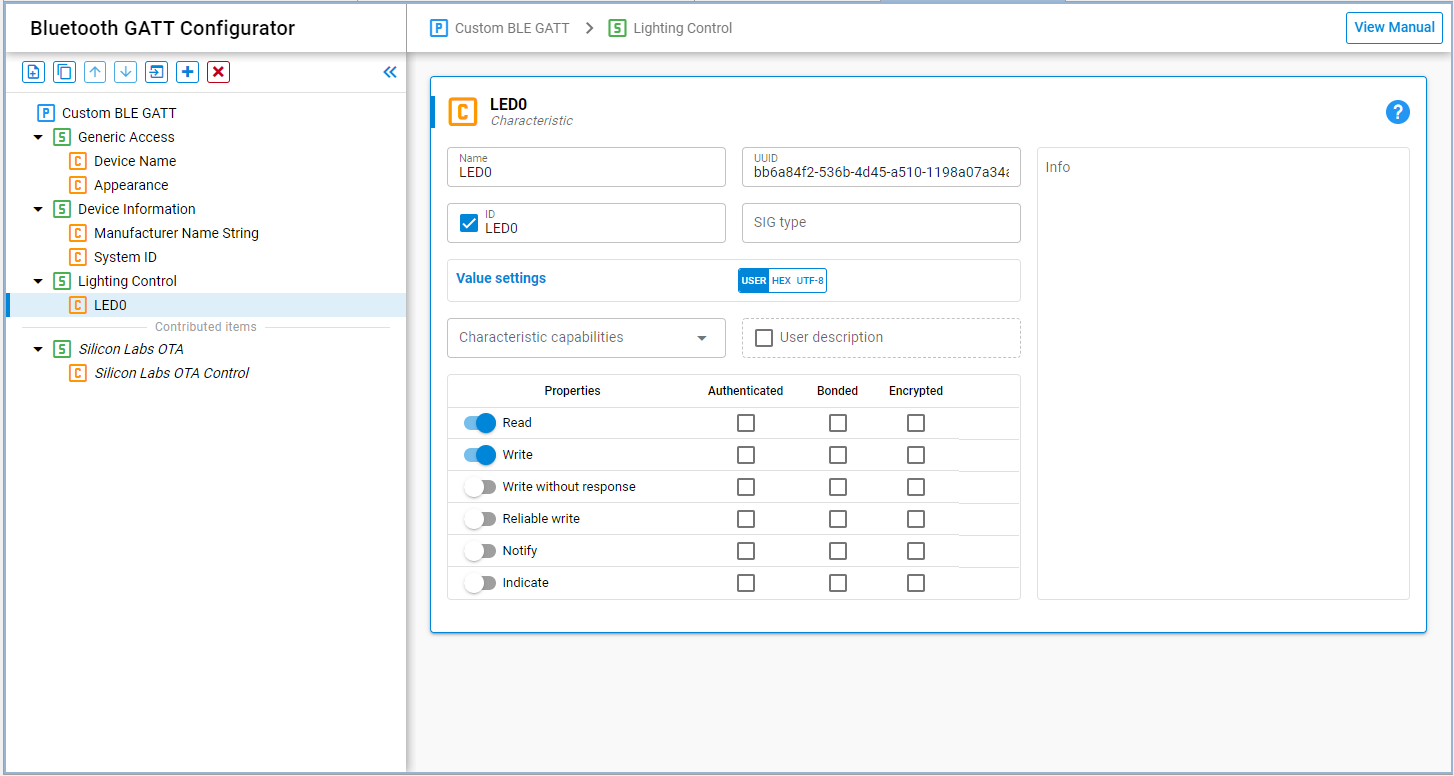Click the blue plus toolbar icon
This screenshot has width=1454, height=776.
pyautogui.click(x=187, y=72)
